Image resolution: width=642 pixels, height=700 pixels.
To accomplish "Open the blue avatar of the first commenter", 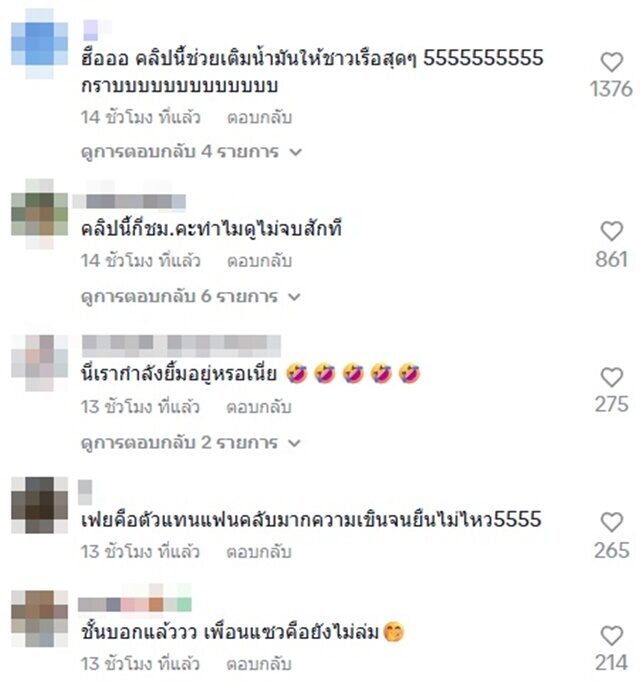I will pos(40,44).
